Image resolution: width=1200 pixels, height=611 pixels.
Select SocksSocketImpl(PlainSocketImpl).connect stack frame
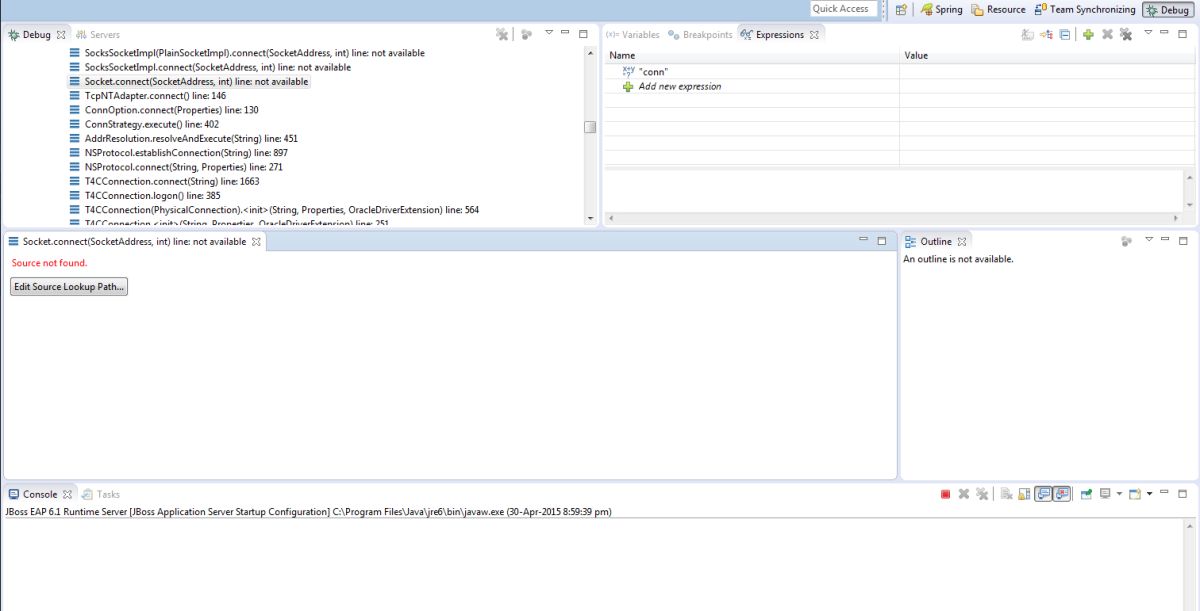pos(247,53)
